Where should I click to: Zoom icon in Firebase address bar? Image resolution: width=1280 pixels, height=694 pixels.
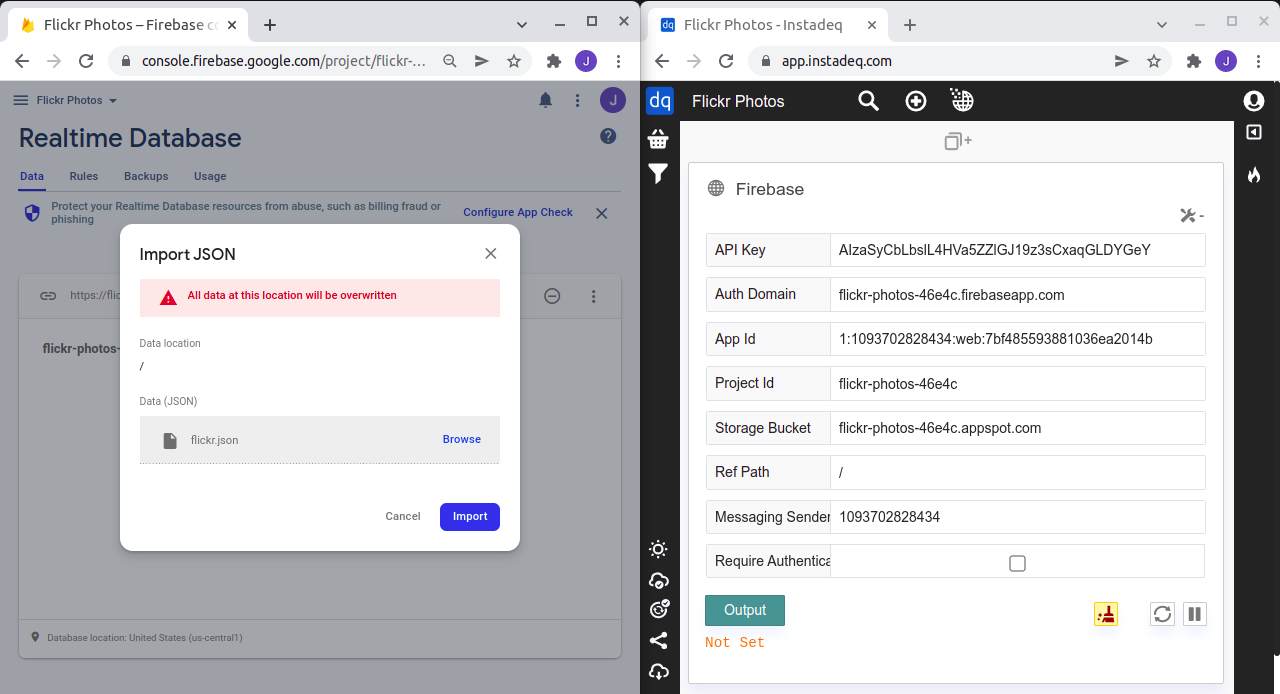coord(450,61)
